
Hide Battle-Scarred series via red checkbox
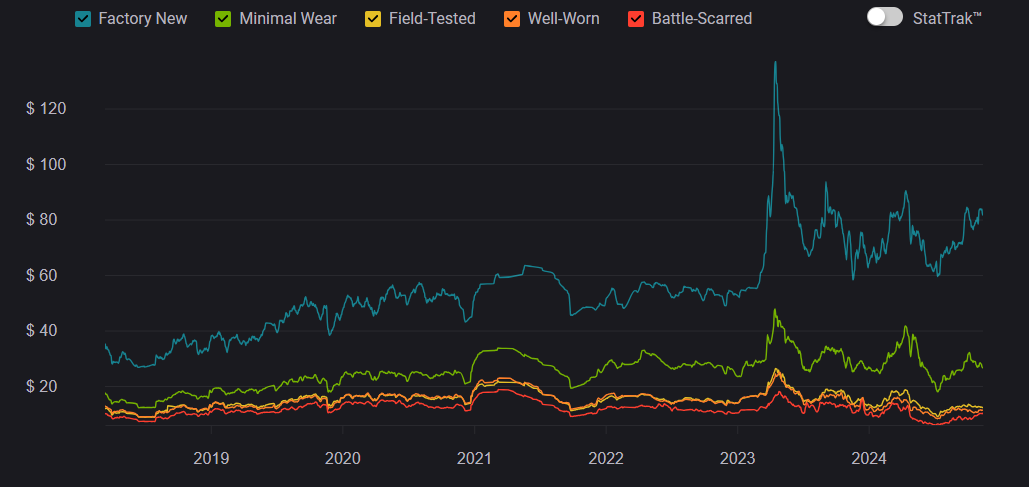[635, 19]
